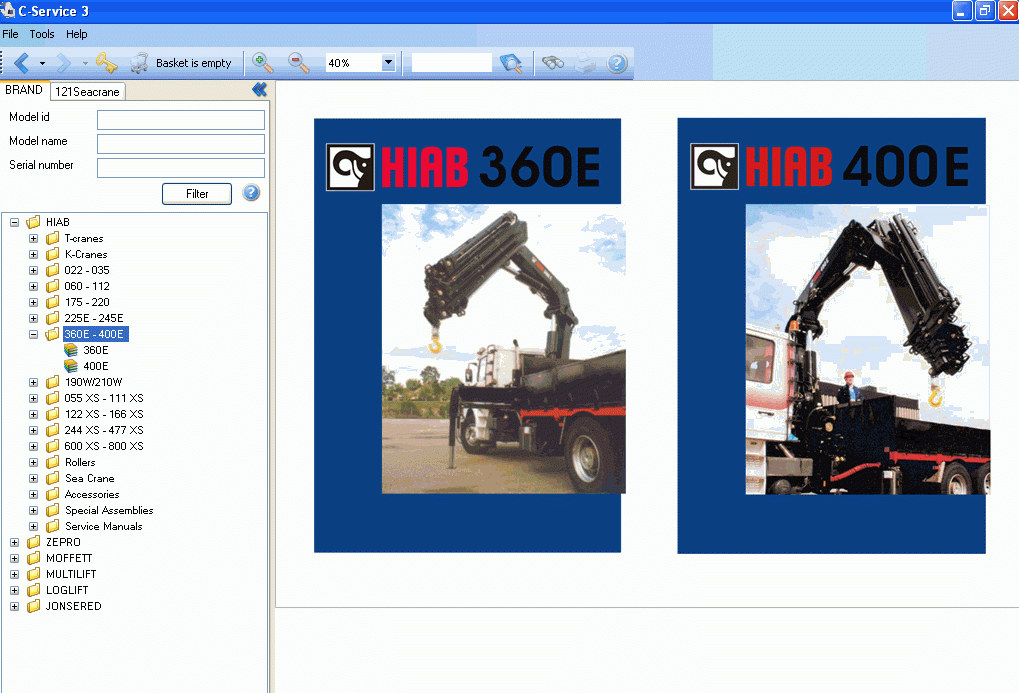
Task: Select the 244 XS - 477 XS folder
Action: [x=103, y=430]
